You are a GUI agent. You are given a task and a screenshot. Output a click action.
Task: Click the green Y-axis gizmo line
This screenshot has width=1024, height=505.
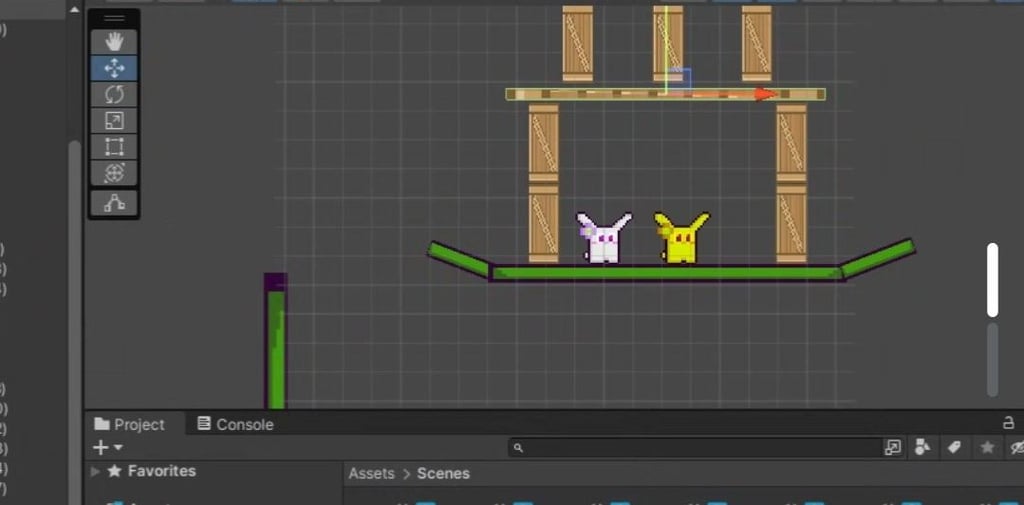tap(665, 46)
